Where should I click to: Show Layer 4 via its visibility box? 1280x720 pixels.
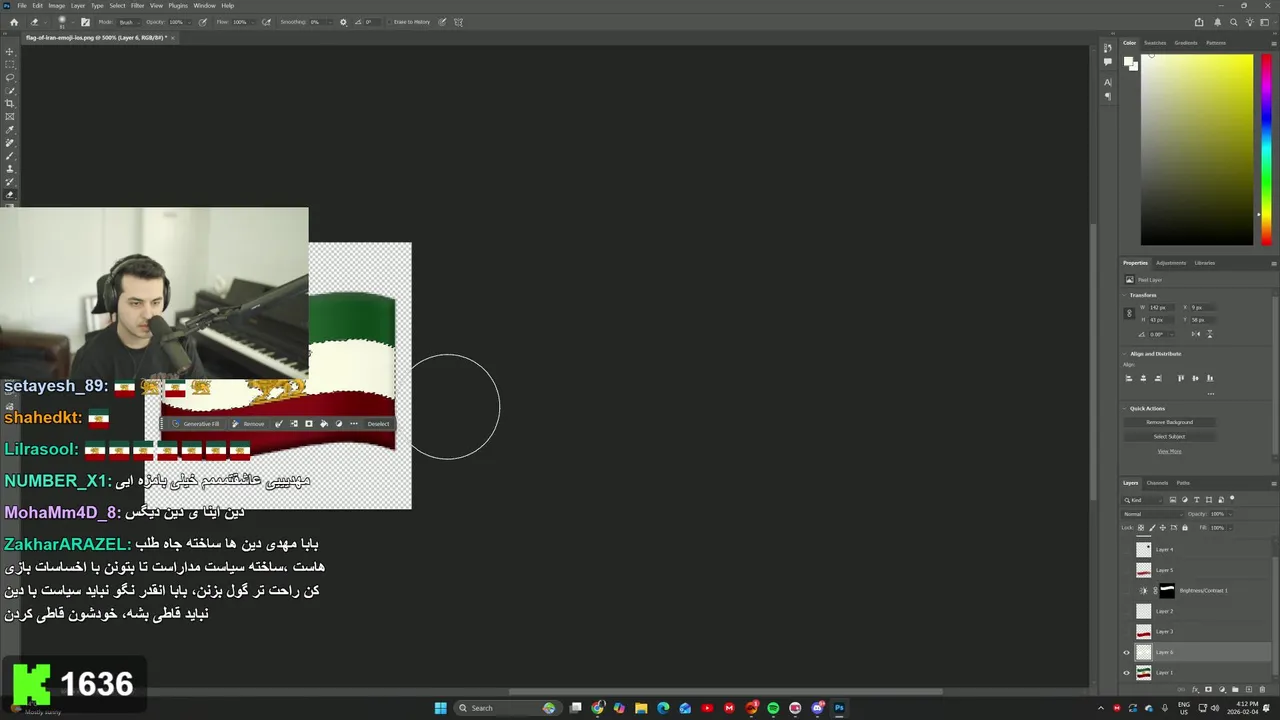coord(1127,549)
